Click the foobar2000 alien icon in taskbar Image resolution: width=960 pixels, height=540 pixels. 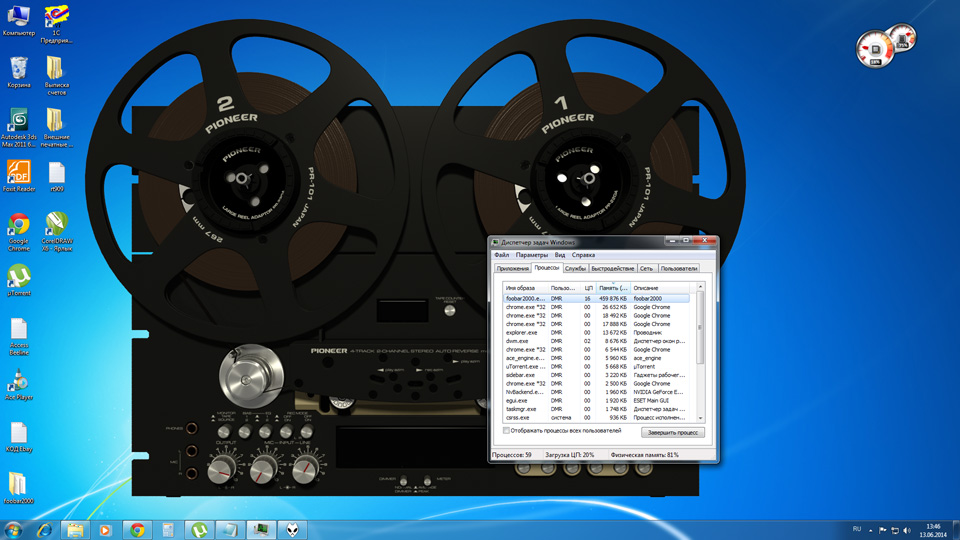293,530
